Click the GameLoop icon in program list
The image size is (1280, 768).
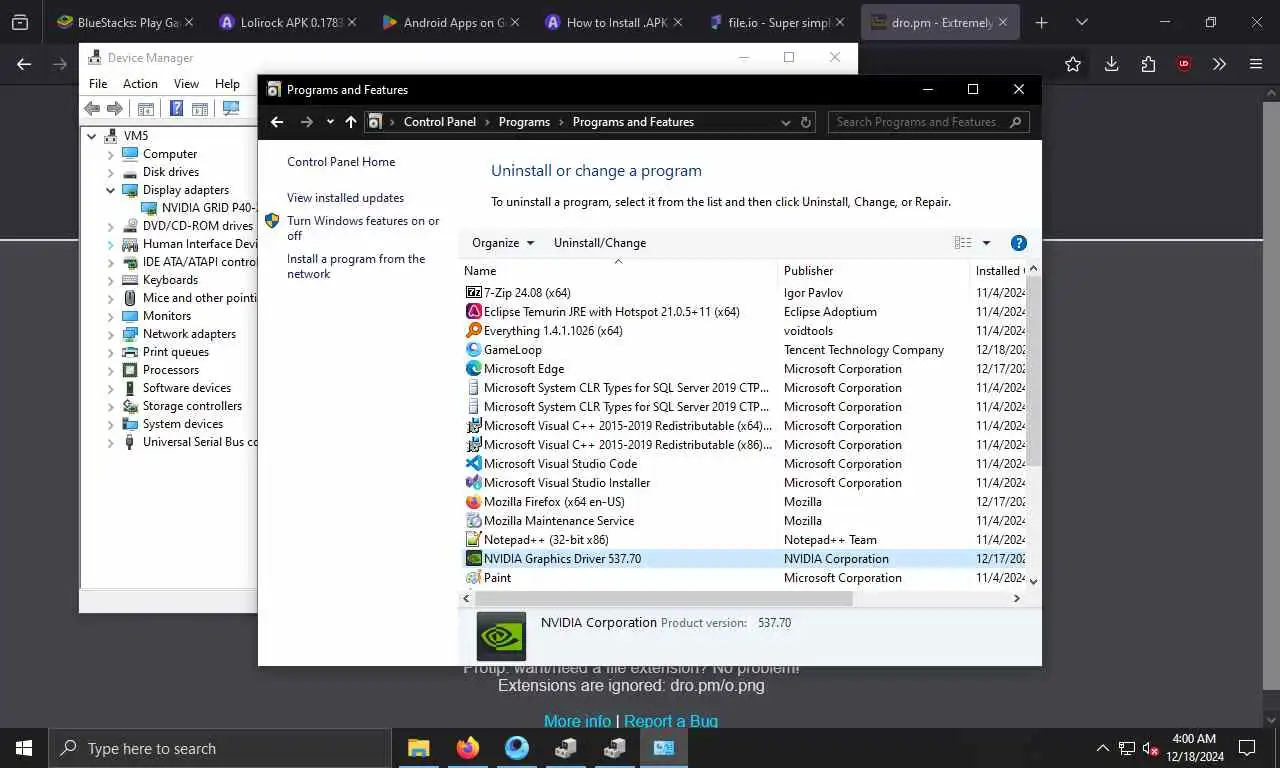[x=474, y=350]
